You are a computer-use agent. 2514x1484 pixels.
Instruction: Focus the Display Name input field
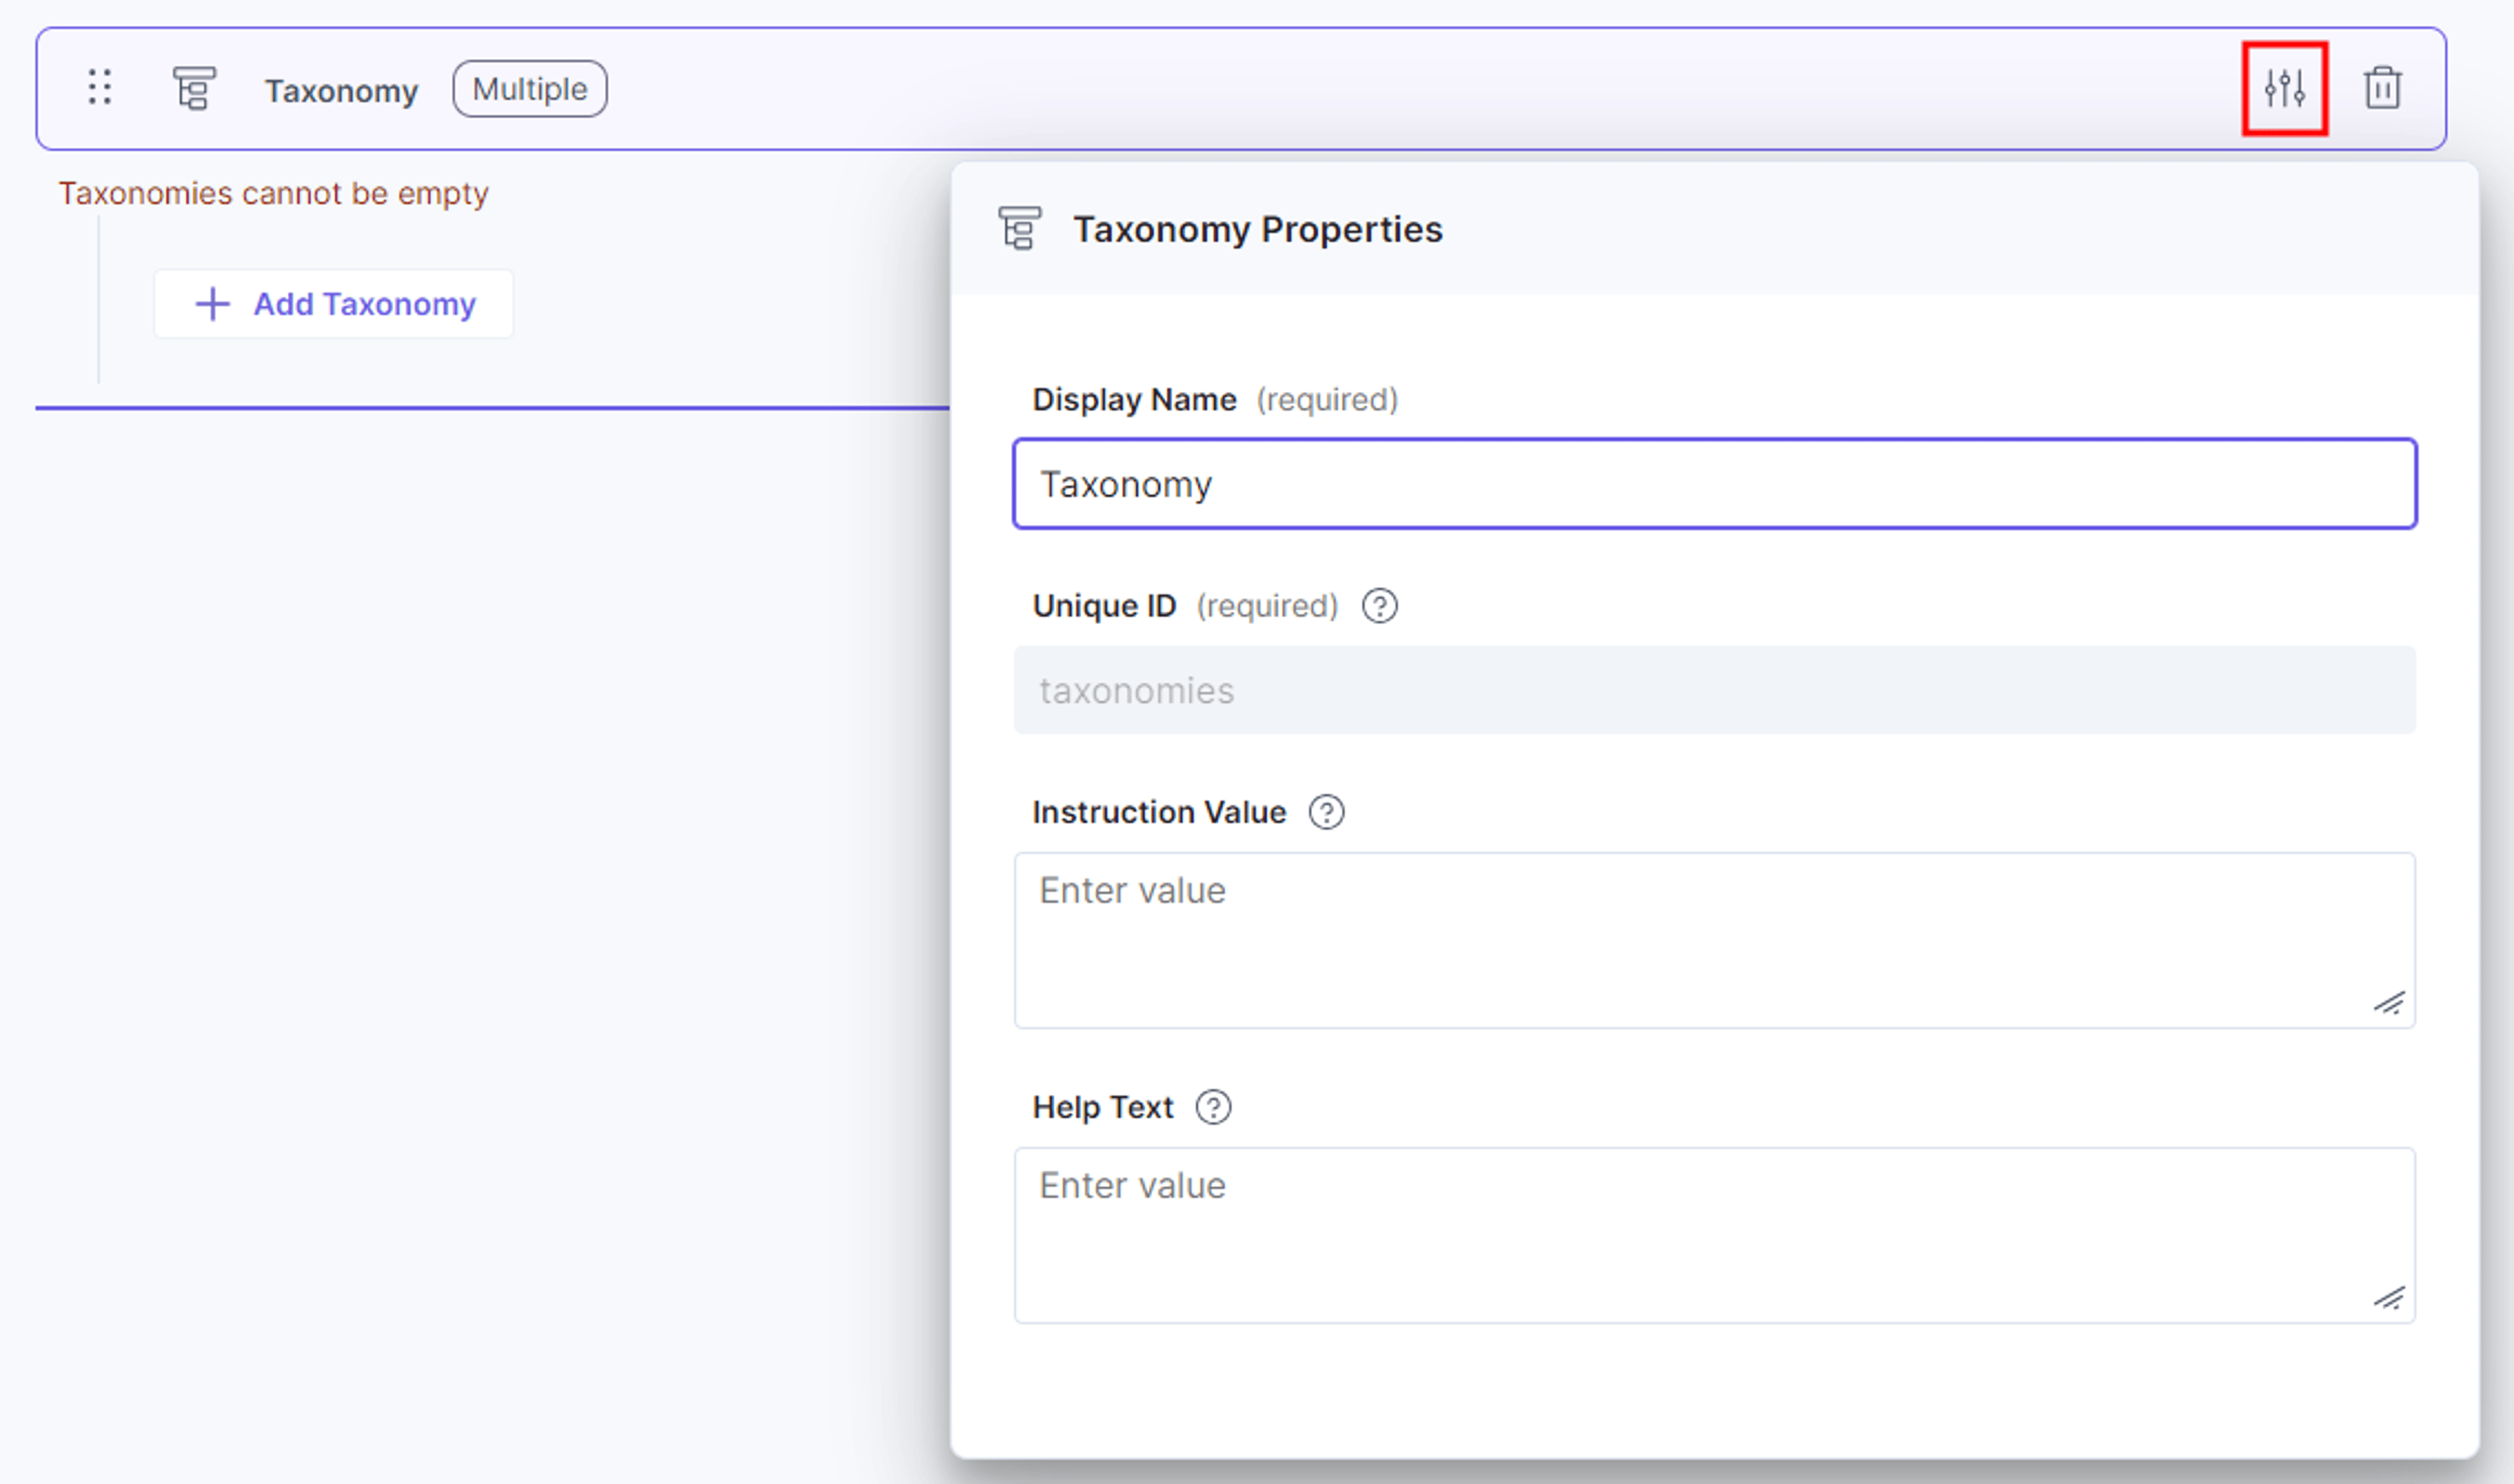(1714, 484)
